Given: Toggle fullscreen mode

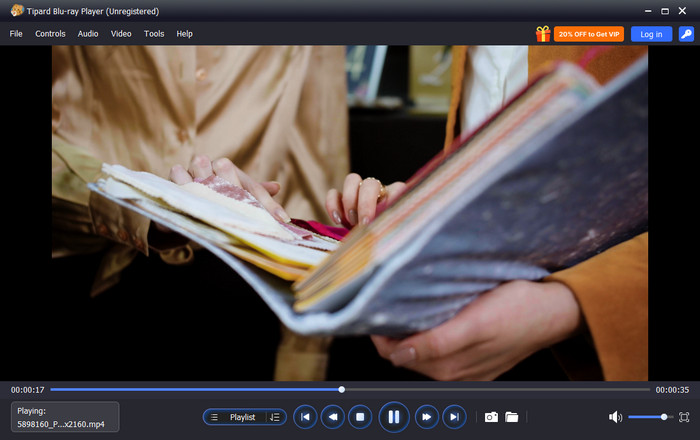Looking at the screenshot, I should coord(684,417).
